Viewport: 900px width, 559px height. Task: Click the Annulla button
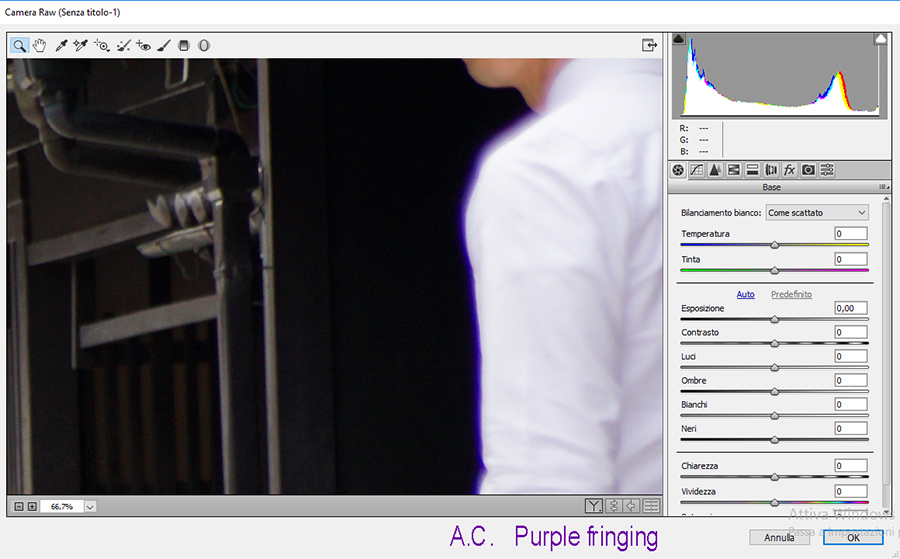pyautogui.click(x=779, y=538)
